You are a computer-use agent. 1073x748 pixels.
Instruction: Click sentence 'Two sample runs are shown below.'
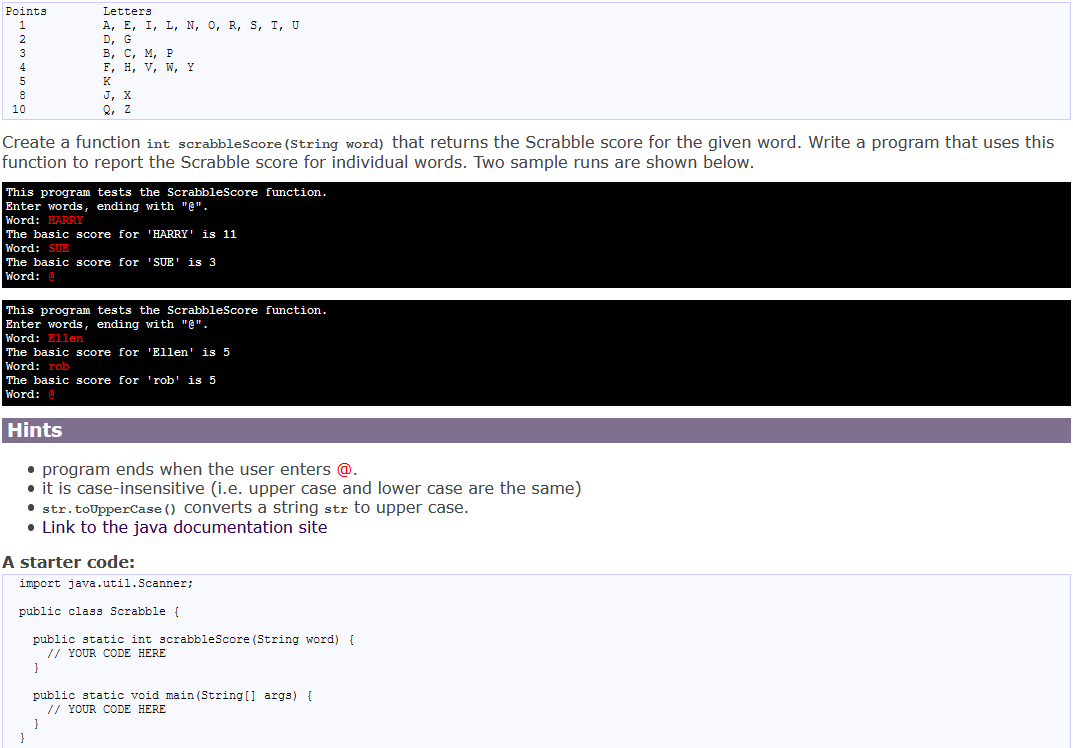[x=614, y=162]
